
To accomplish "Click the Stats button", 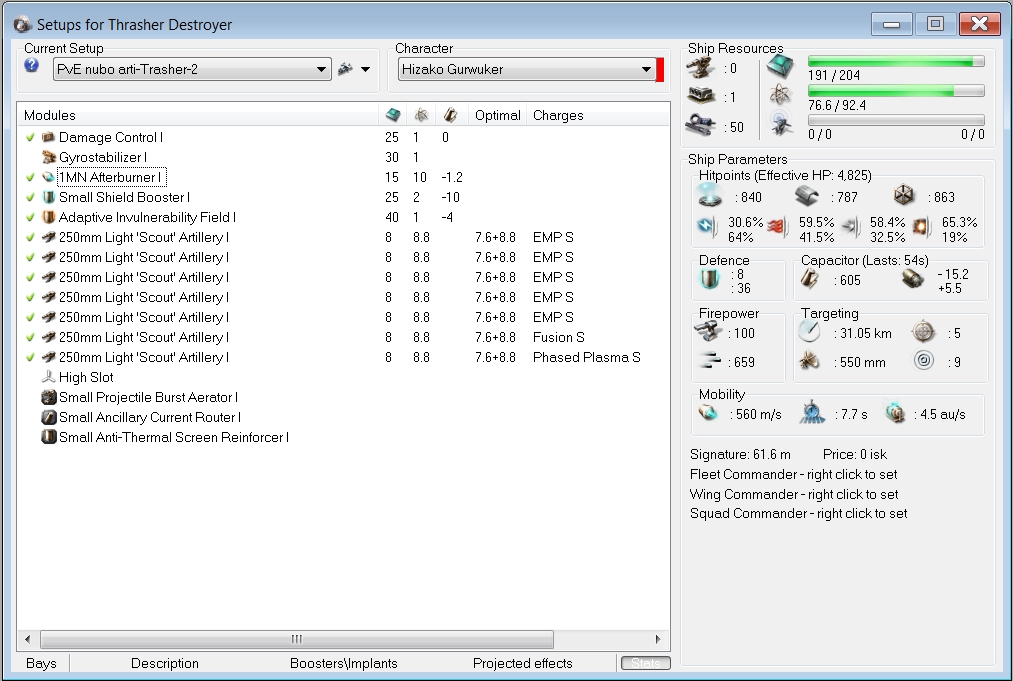I will tap(645, 663).
